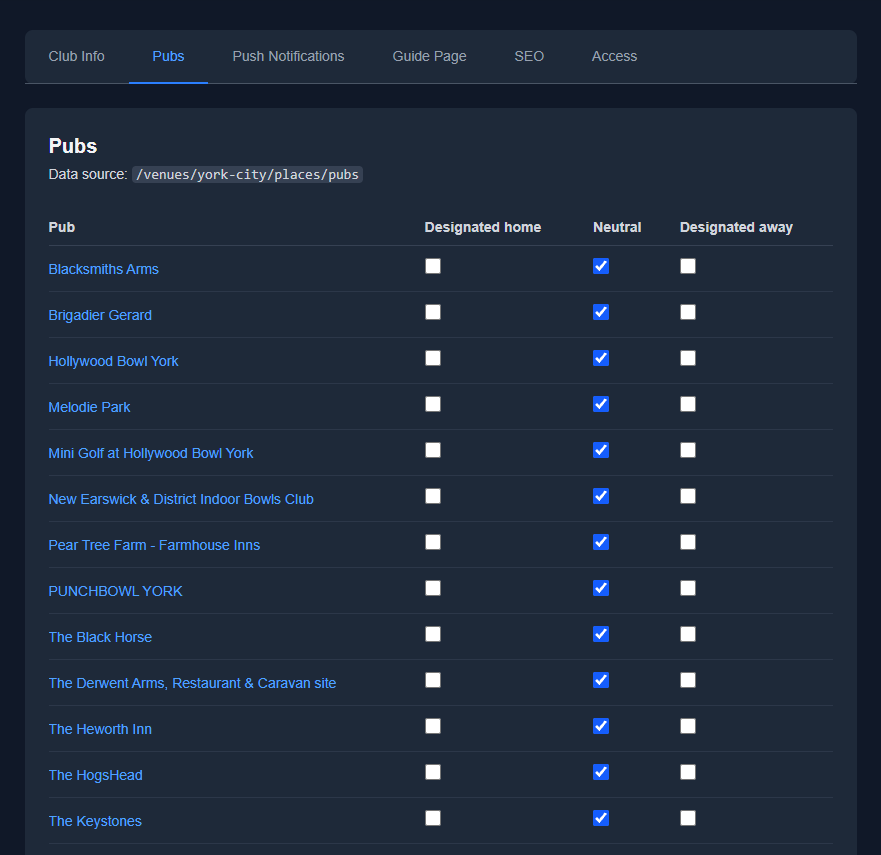Click the Hollywood Bowl York link
This screenshot has height=855, width=881.
113,361
